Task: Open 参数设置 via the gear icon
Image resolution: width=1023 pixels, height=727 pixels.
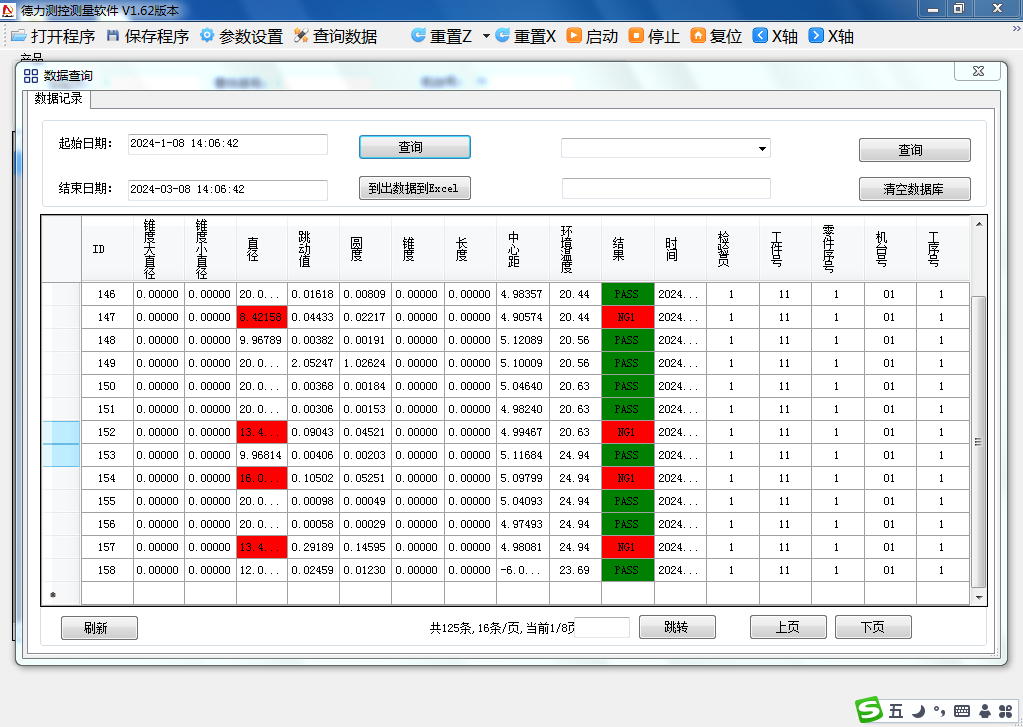Action: [x=207, y=36]
